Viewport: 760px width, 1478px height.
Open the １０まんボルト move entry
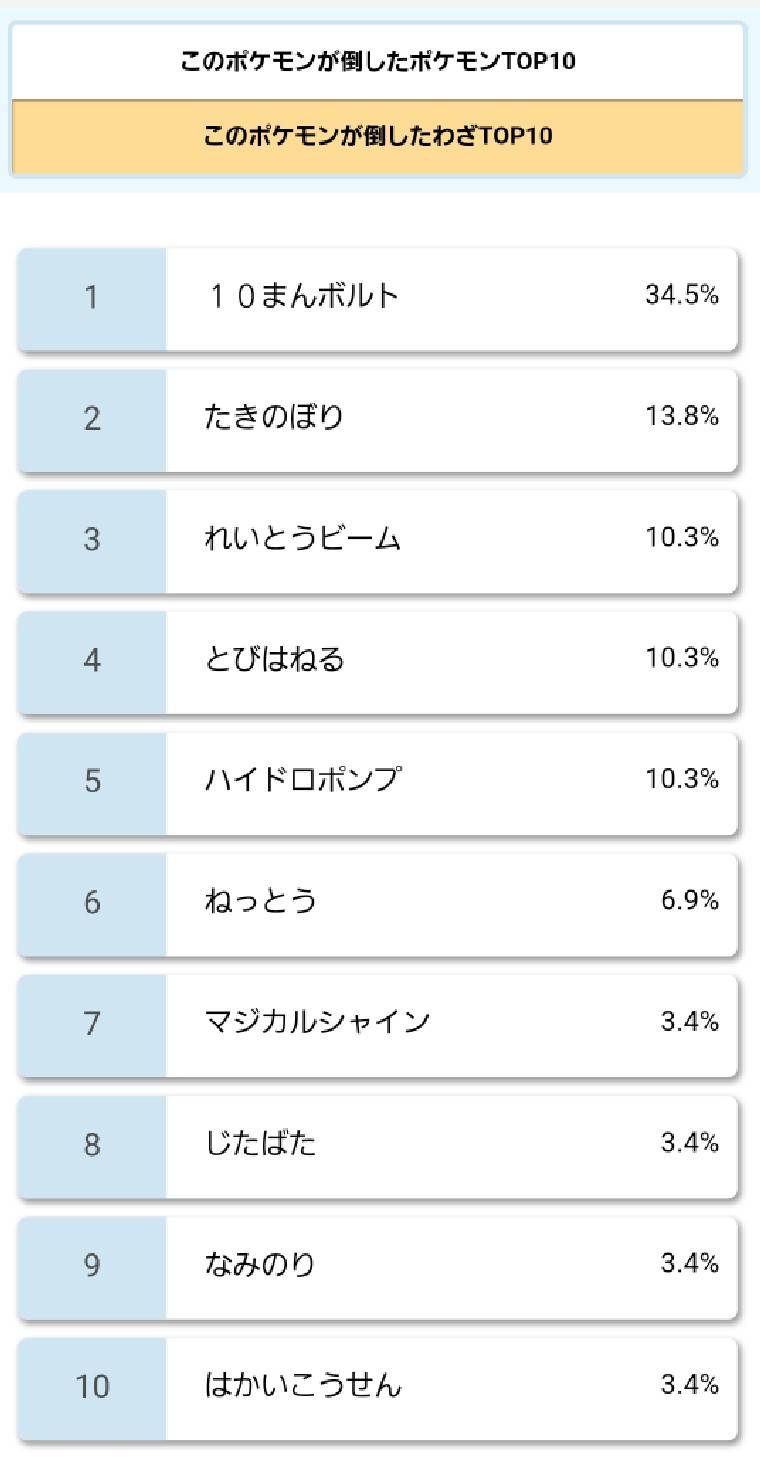point(377,299)
